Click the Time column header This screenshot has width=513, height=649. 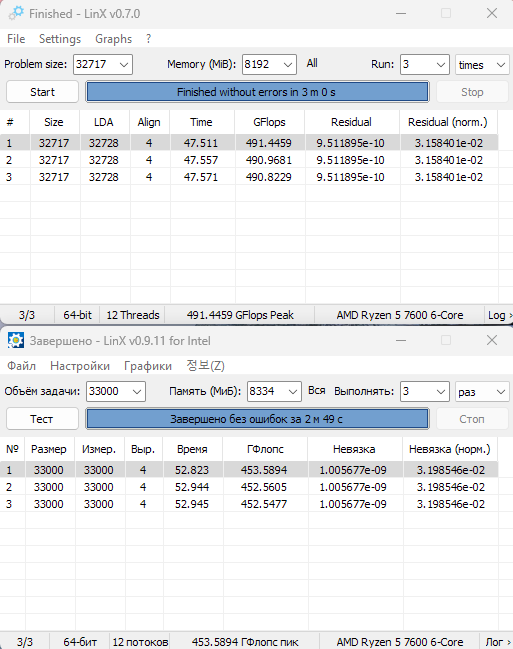[202, 122]
